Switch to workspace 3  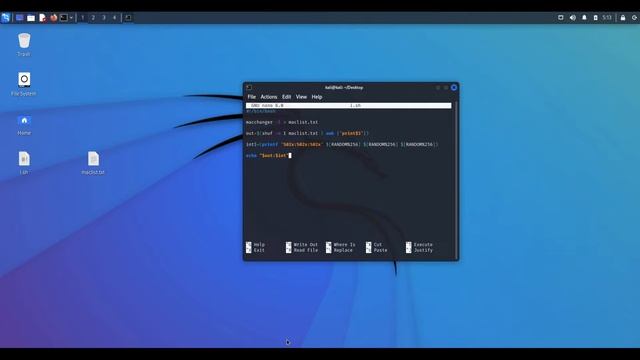coord(104,18)
